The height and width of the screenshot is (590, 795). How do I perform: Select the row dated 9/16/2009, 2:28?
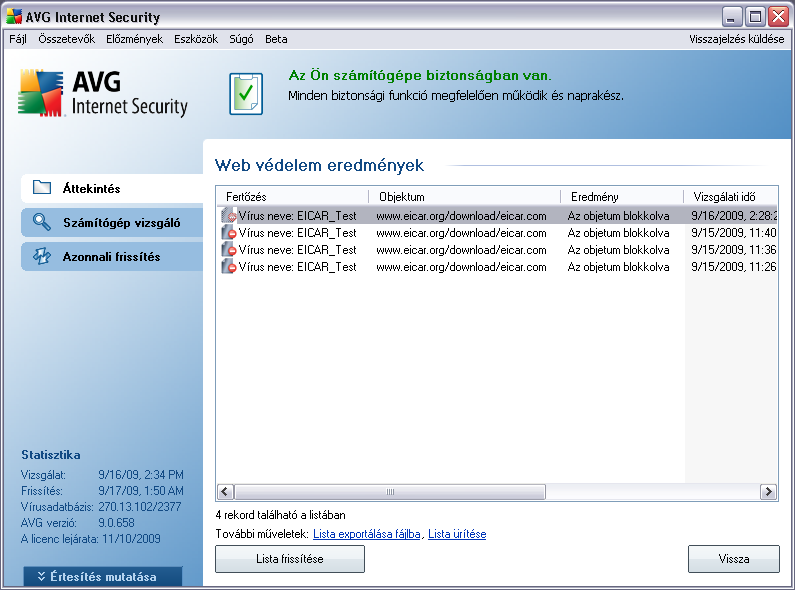pyautogui.click(x=498, y=216)
